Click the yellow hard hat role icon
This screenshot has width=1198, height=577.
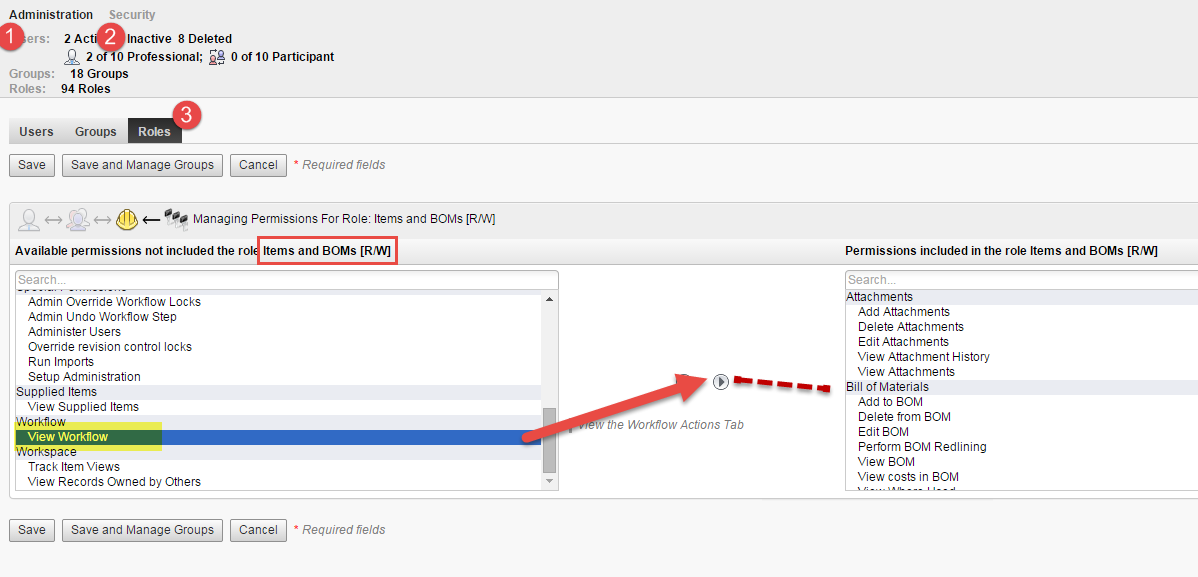pyautogui.click(x=126, y=218)
